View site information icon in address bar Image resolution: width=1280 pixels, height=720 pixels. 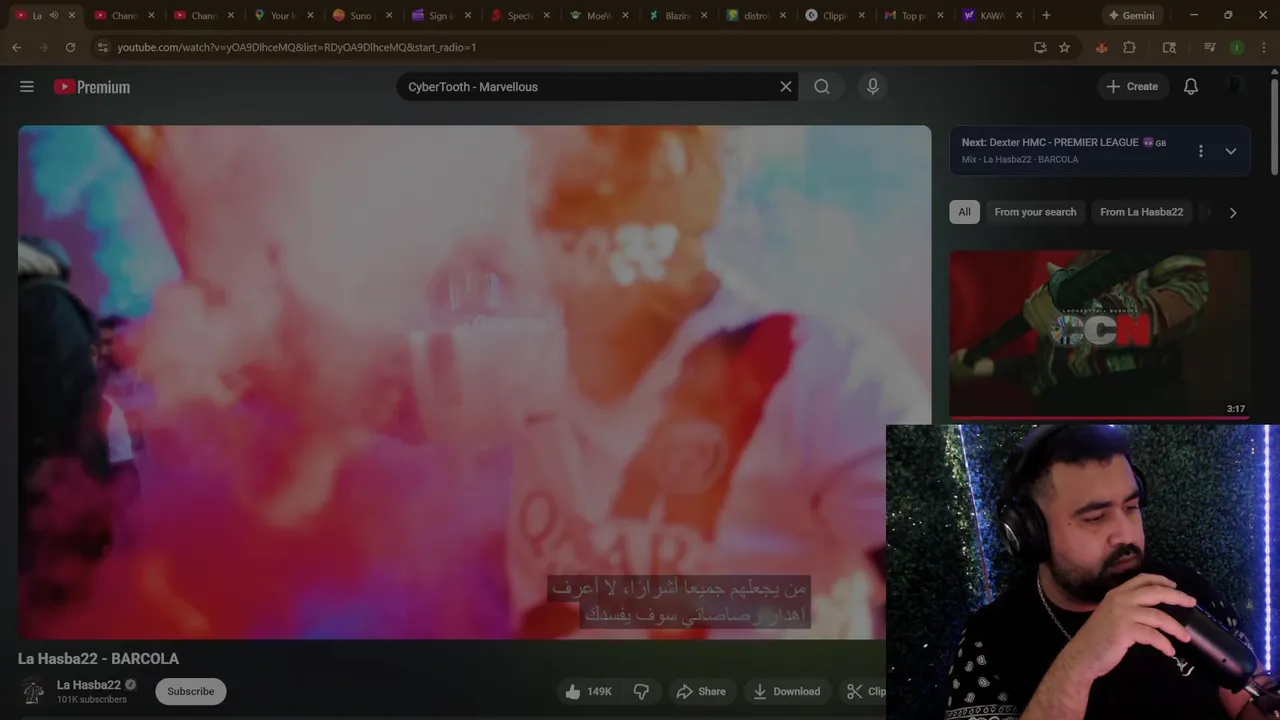pos(102,47)
